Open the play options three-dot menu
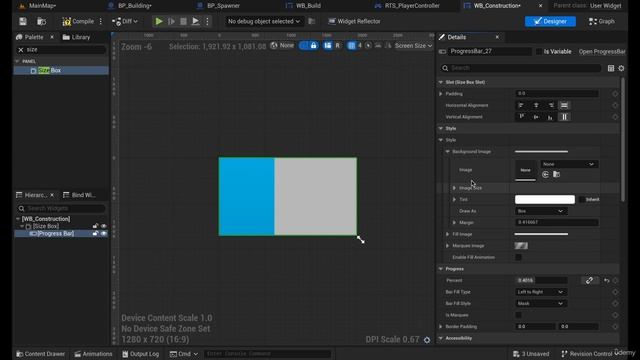 coord(207,21)
